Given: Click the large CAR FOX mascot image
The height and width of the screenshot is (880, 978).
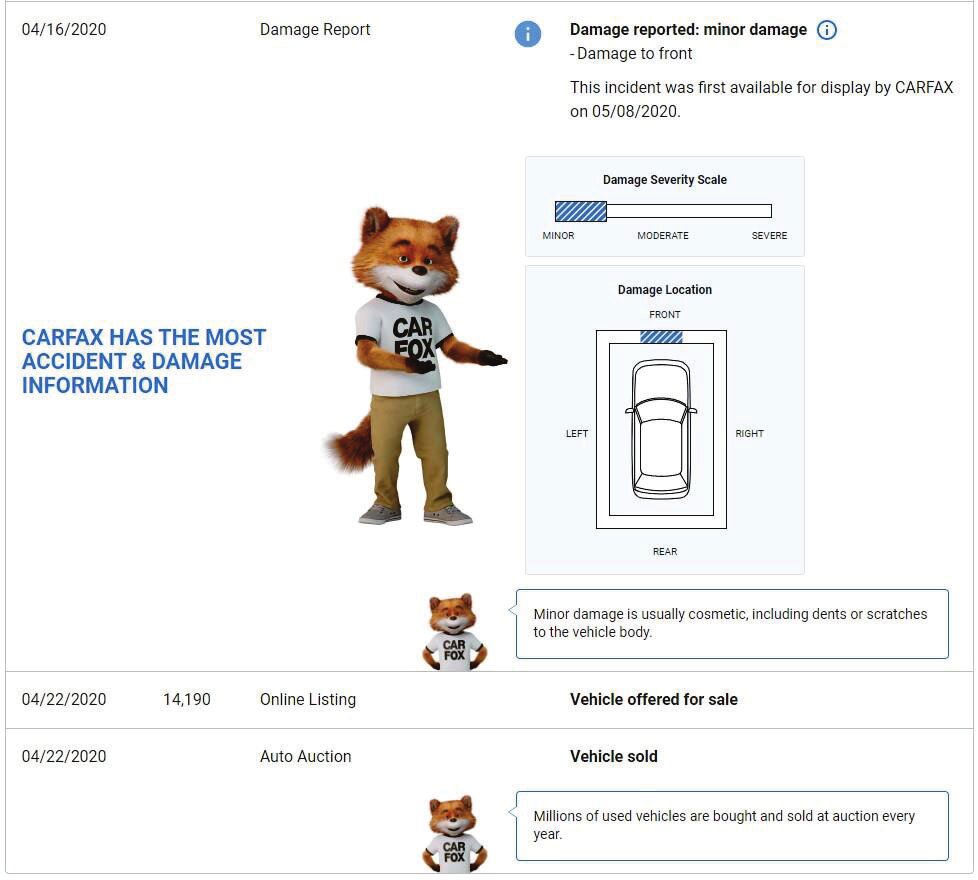Looking at the screenshot, I should click(x=415, y=366).
